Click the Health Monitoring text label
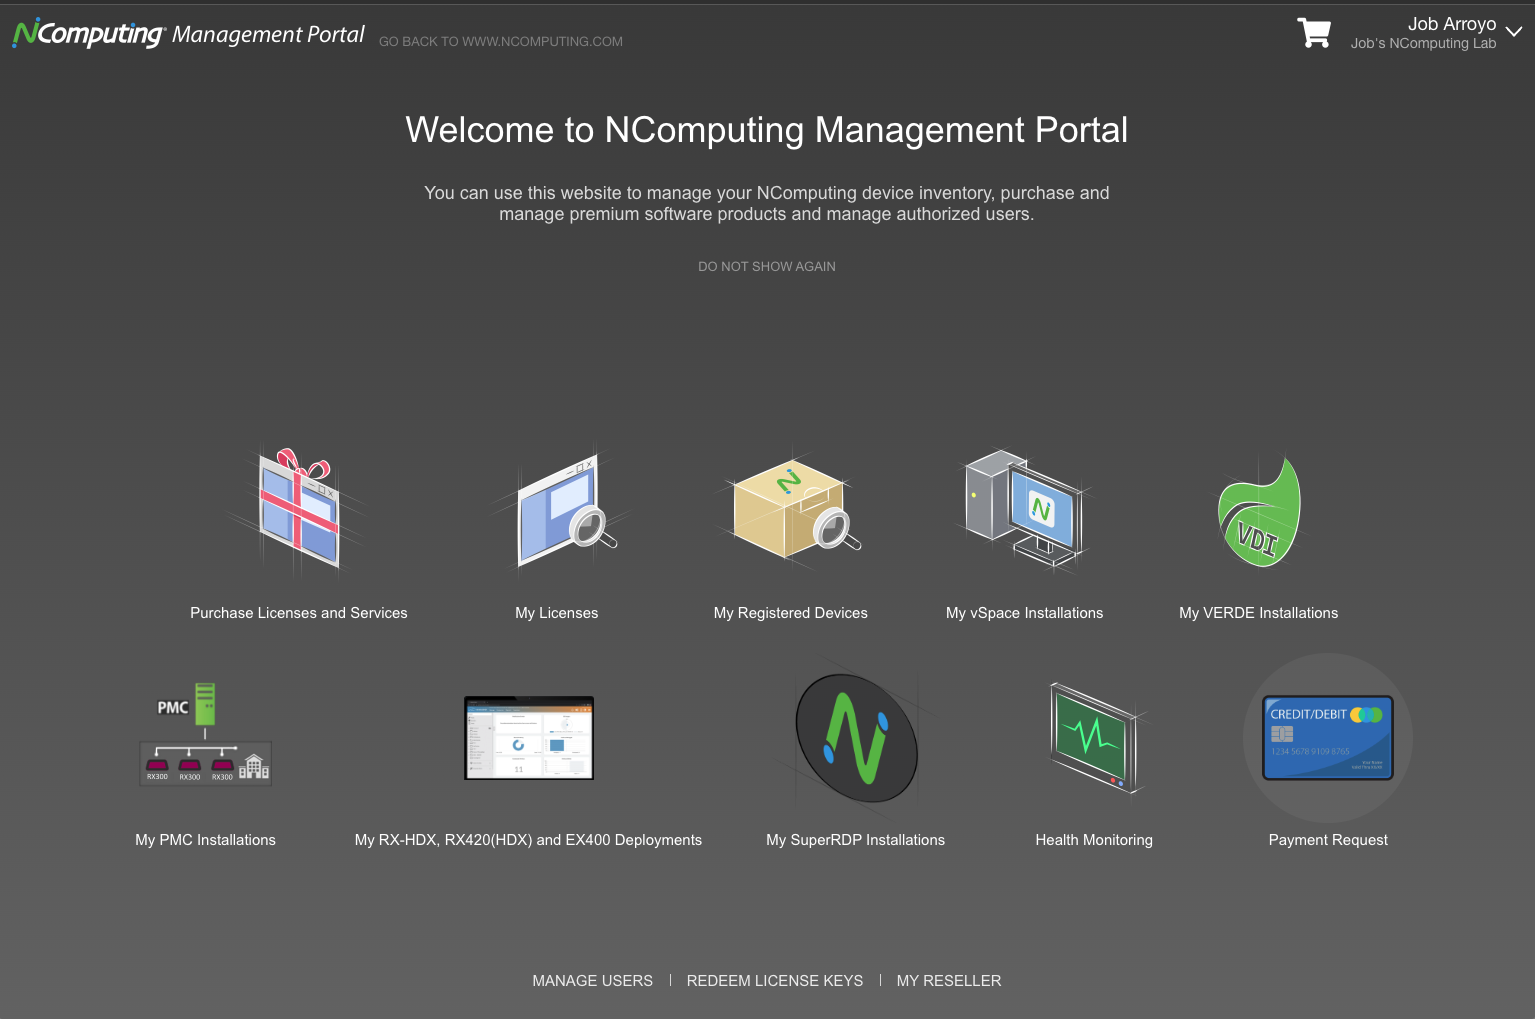This screenshot has width=1535, height=1019. point(1094,840)
